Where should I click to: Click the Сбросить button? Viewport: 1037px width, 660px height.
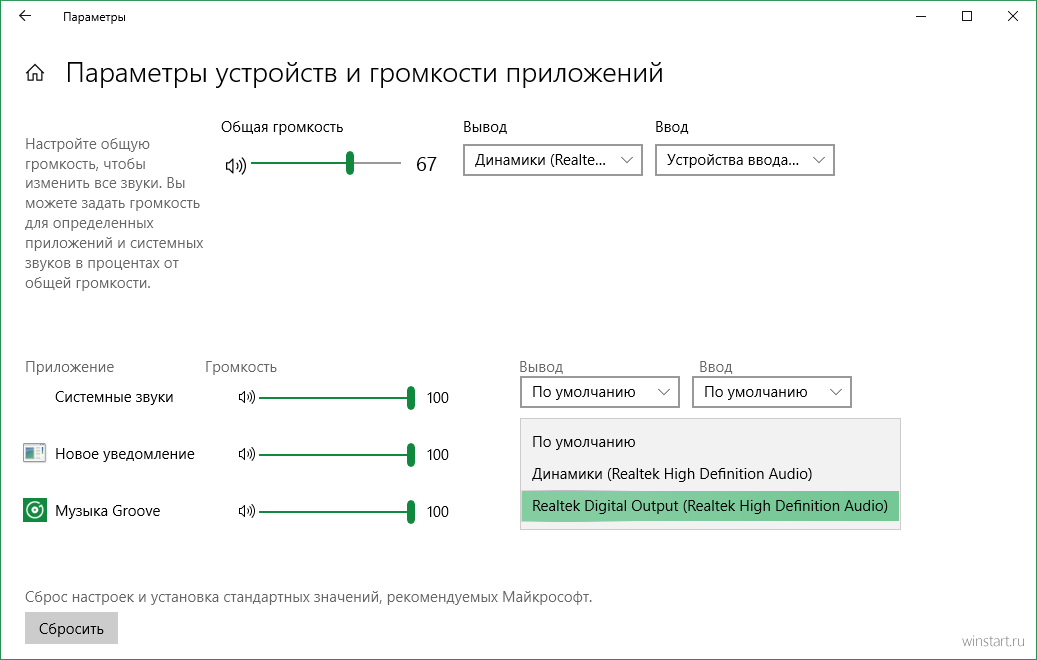point(71,628)
